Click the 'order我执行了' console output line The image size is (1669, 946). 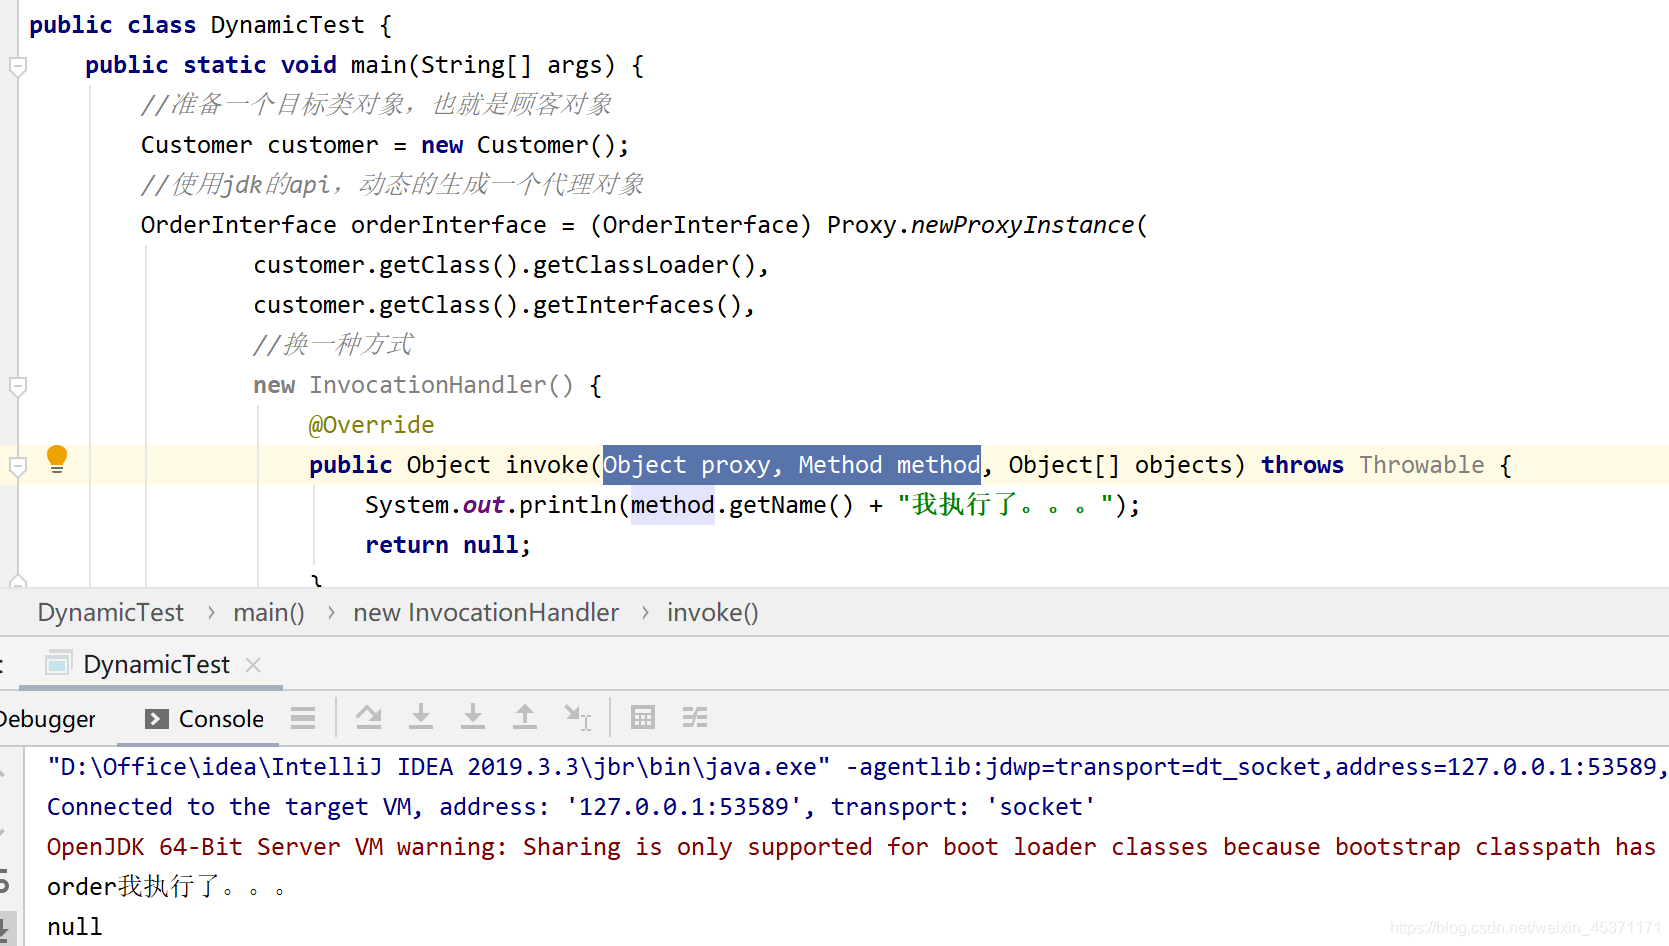pos(166,887)
